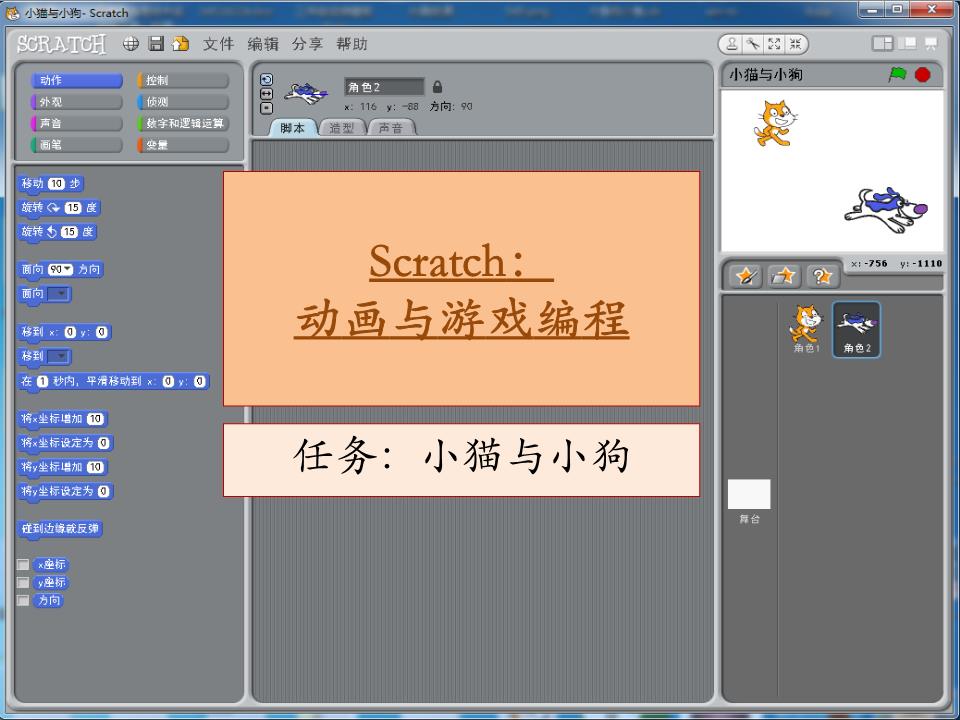Click the 将x坐标设定为 0 block
This screenshot has height=720, width=960.
tap(65, 443)
